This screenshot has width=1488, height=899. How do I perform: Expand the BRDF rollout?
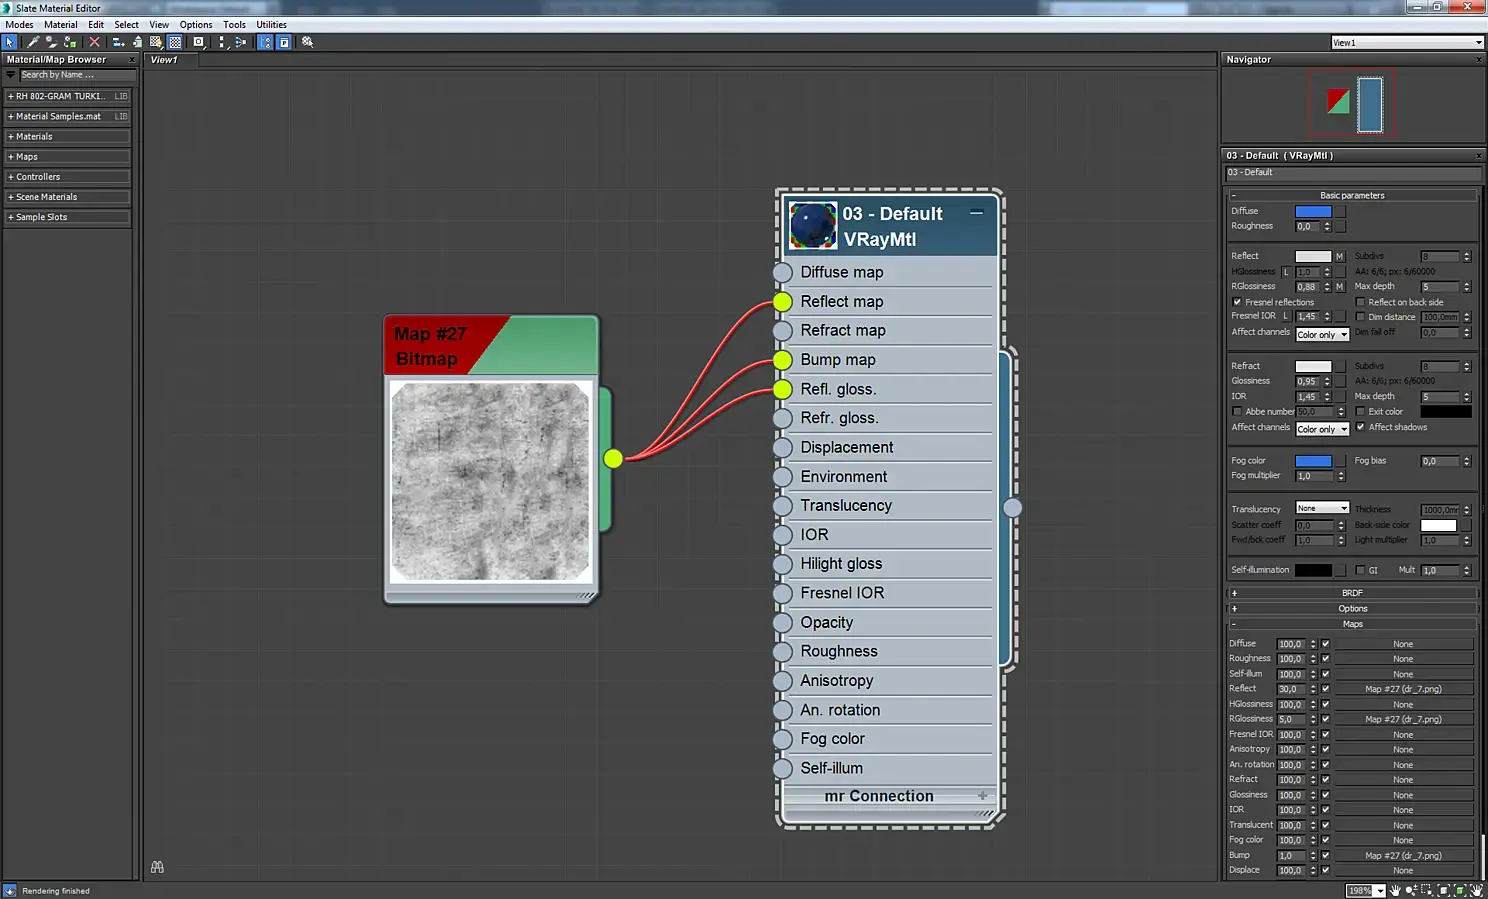tap(1352, 593)
